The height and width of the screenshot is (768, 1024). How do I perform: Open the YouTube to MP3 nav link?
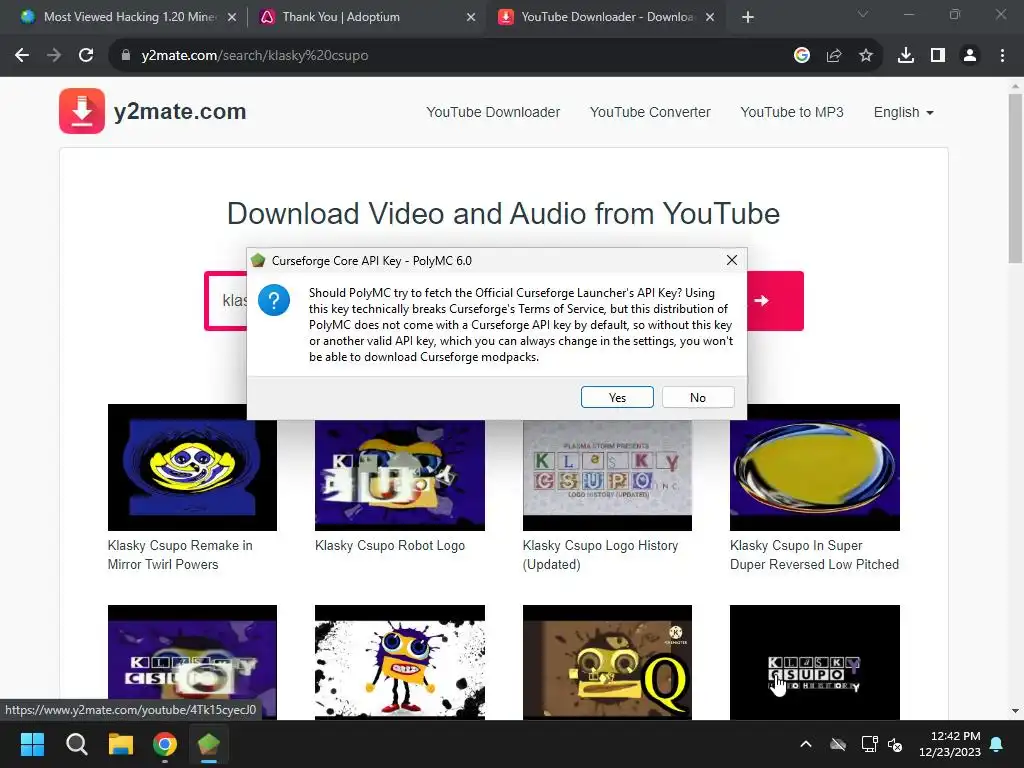pos(792,112)
